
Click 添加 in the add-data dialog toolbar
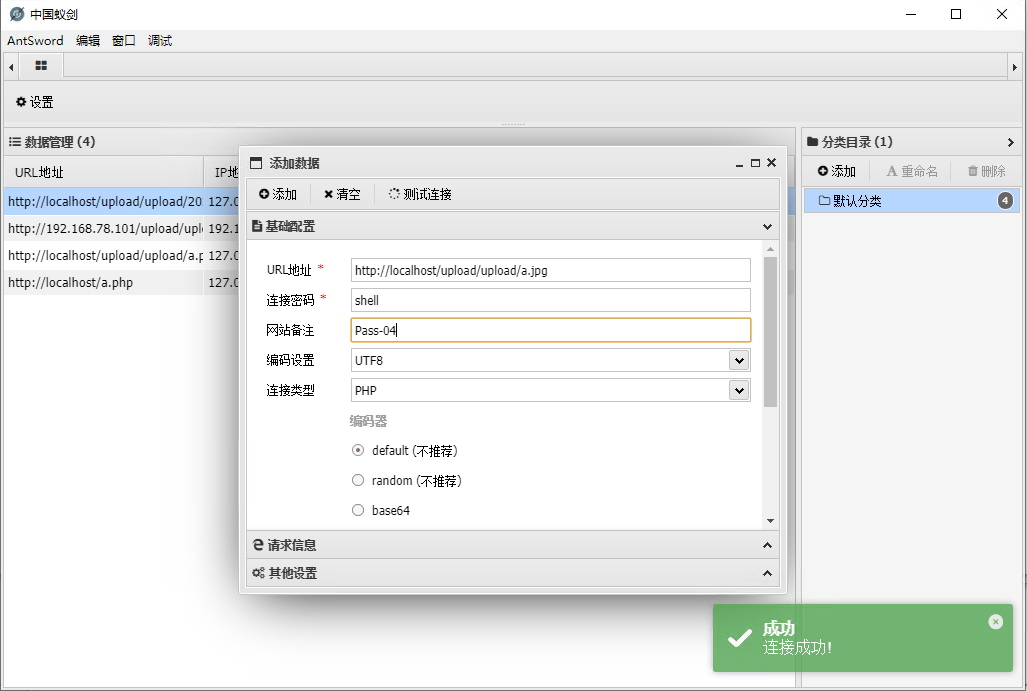(x=278, y=195)
